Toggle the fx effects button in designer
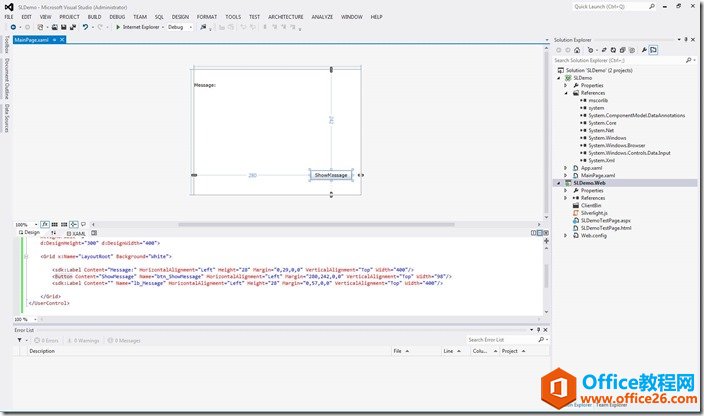 tap(45, 224)
